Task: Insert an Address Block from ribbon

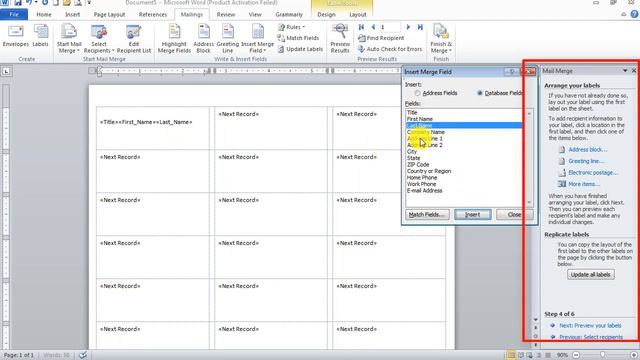Action: tap(203, 39)
